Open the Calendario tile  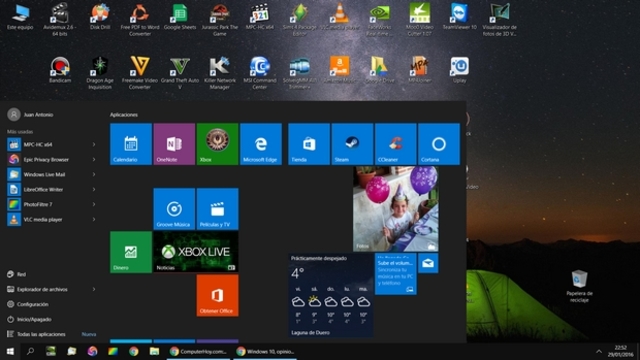click(131, 144)
